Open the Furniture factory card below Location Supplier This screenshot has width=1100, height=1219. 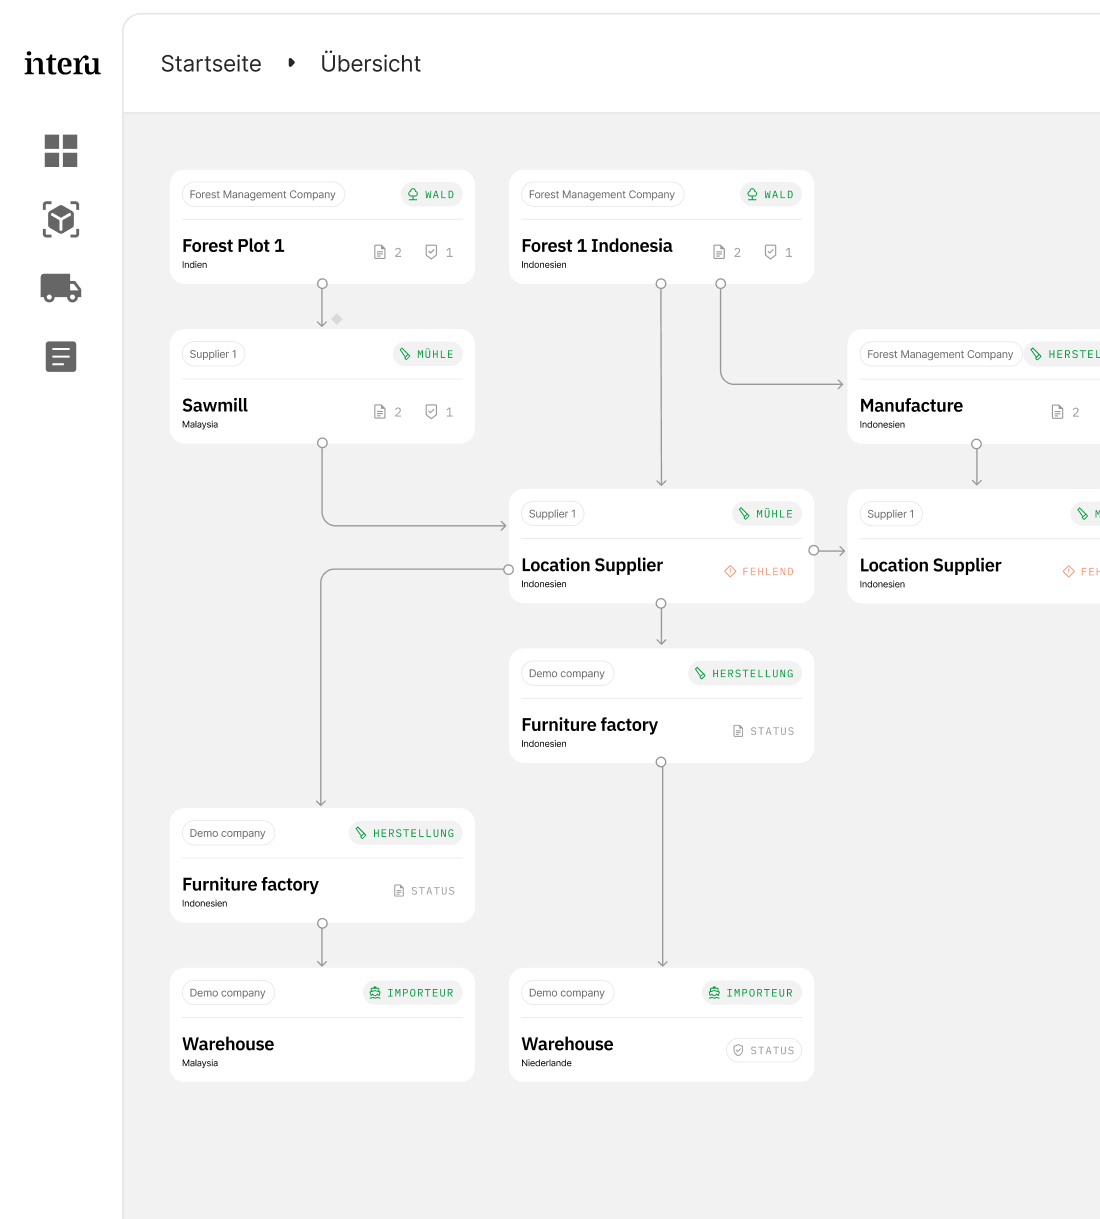tap(661, 706)
